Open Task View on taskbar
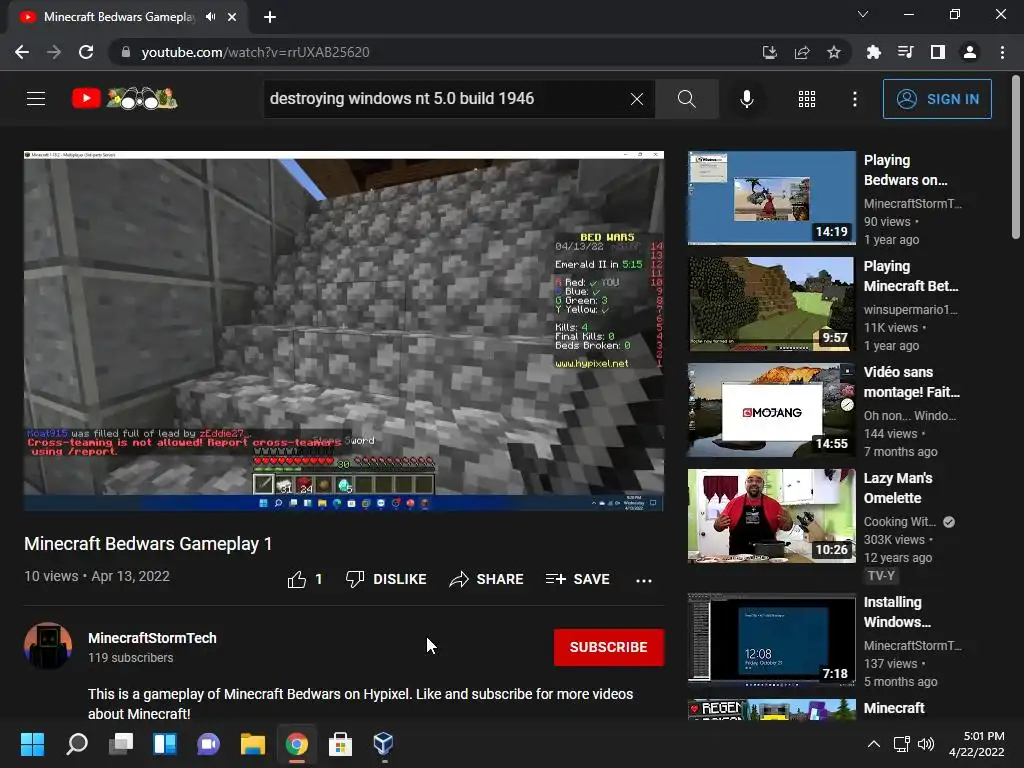 click(x=121, y=744)
